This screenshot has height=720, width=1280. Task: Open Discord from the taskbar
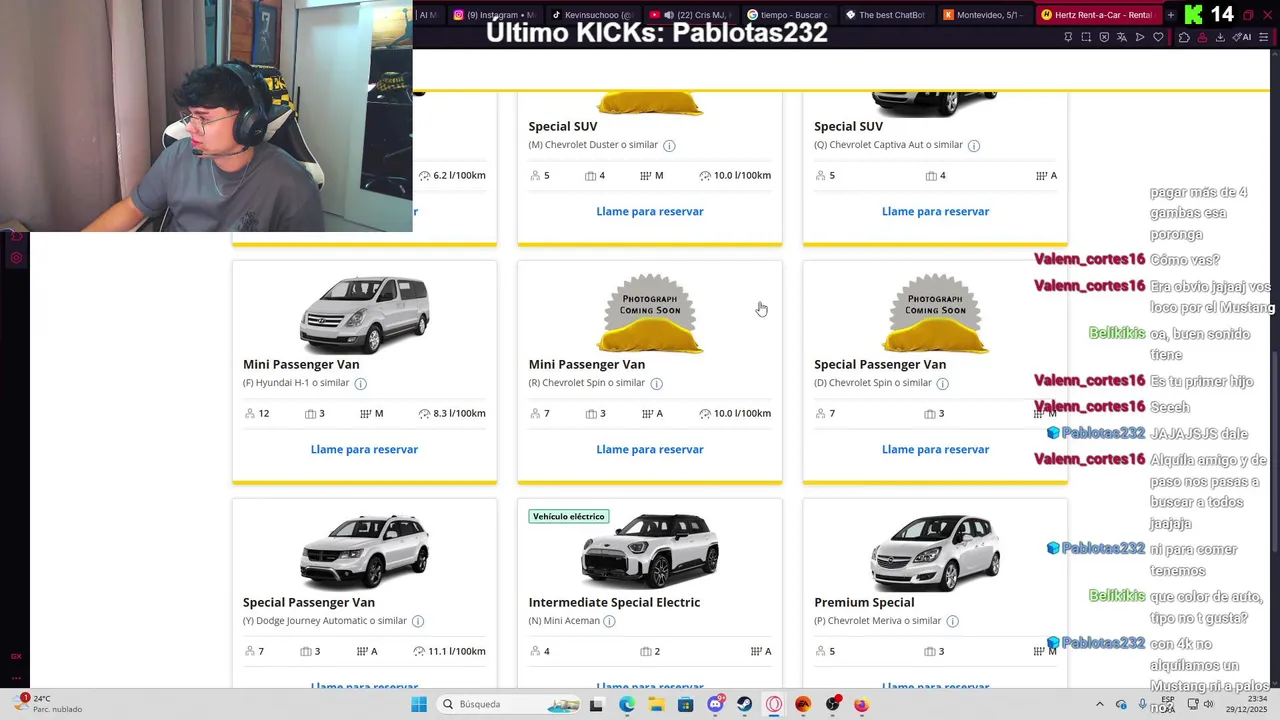coord(715,704)
